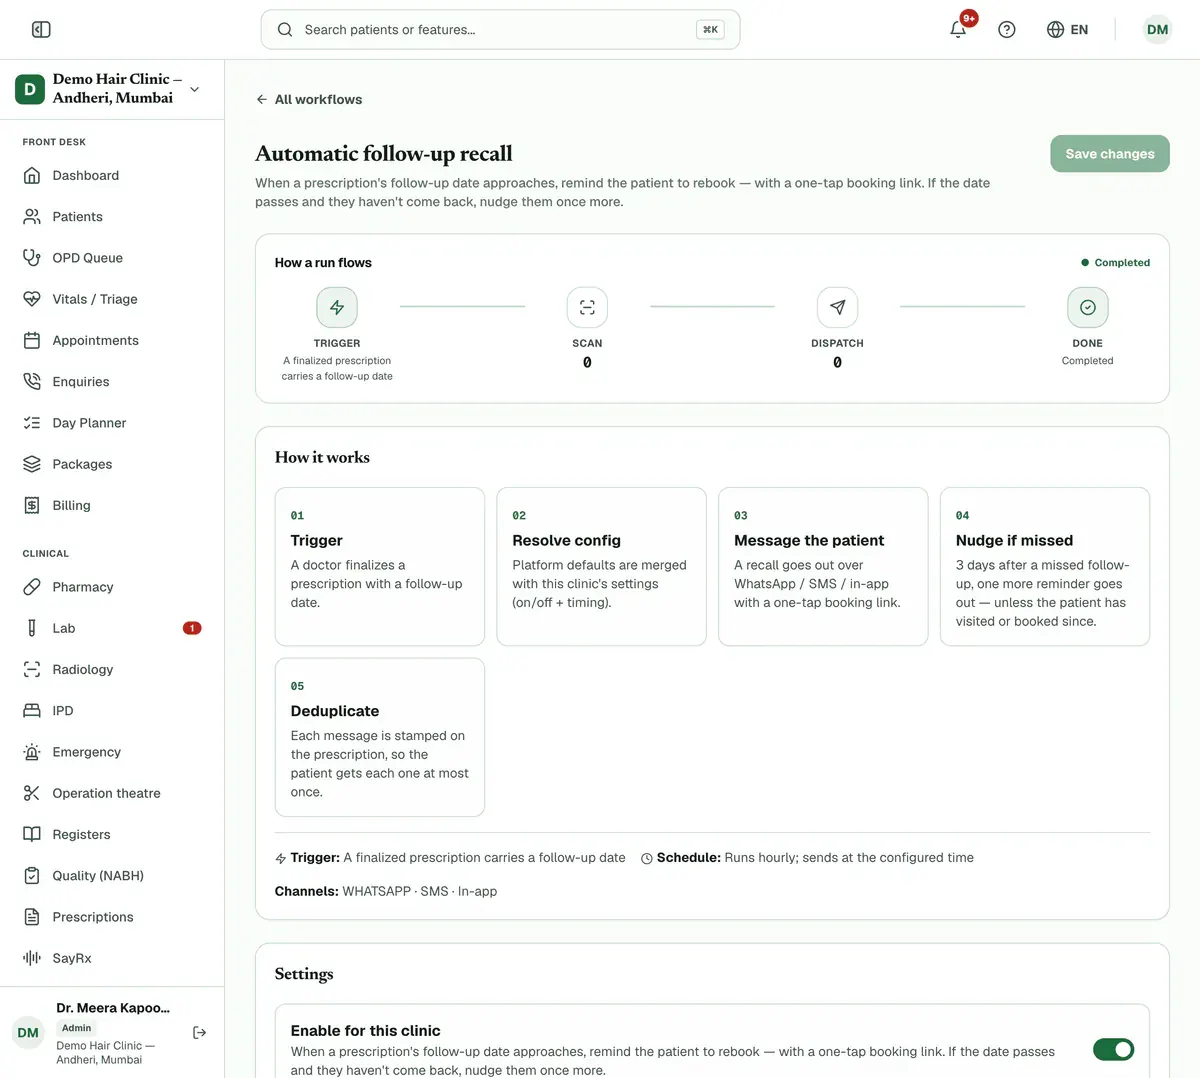1200x1078 pixels.
Task: Click the Packages layers icon
Action: coord(32,464)
